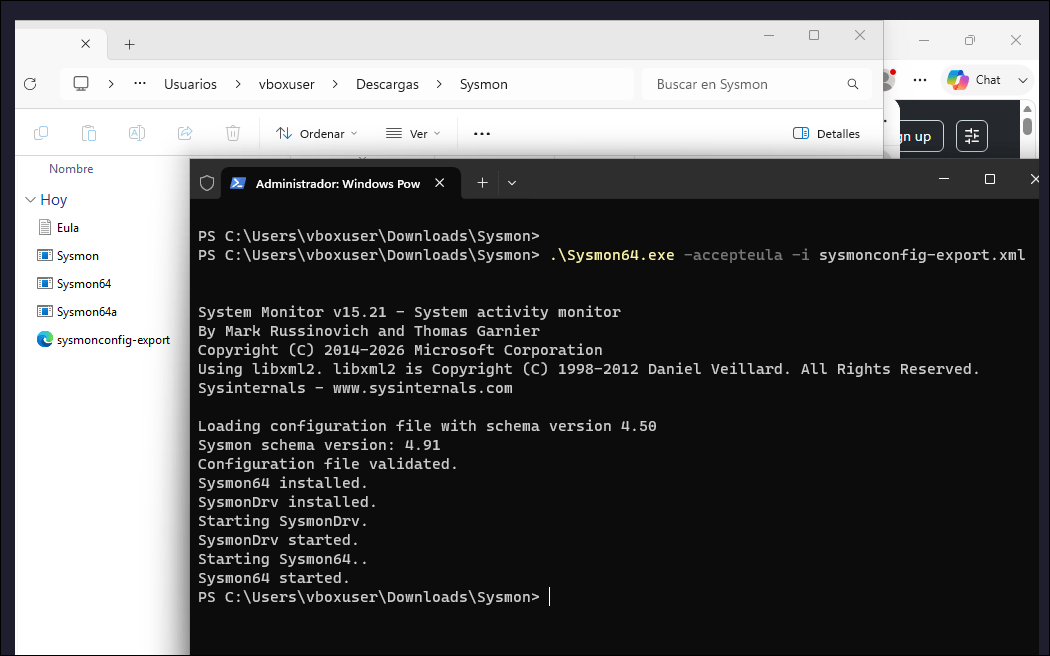The width and height of the screenshot is (1050, 656).
Task: Click the Delete trash icon in Explorer toolbar
Action: (232, 133)
